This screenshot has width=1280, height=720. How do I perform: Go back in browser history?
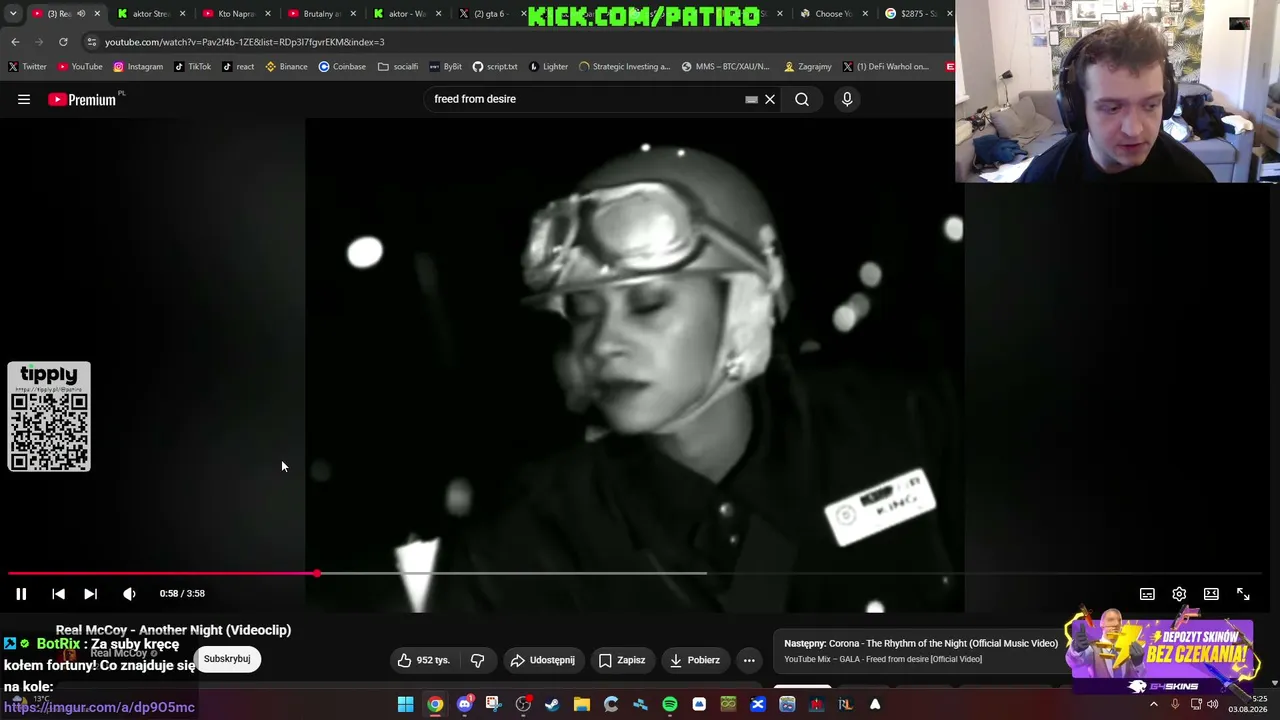pyautogui.click(x=15, y=42)
